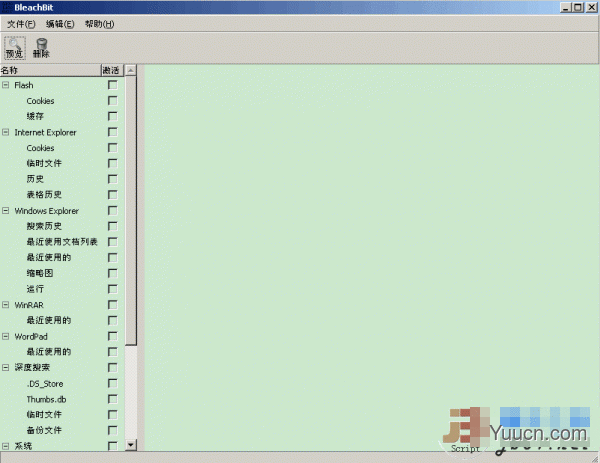Collapse the Internet Explorer tree group

pyautogui.click(x=5, y=132)
